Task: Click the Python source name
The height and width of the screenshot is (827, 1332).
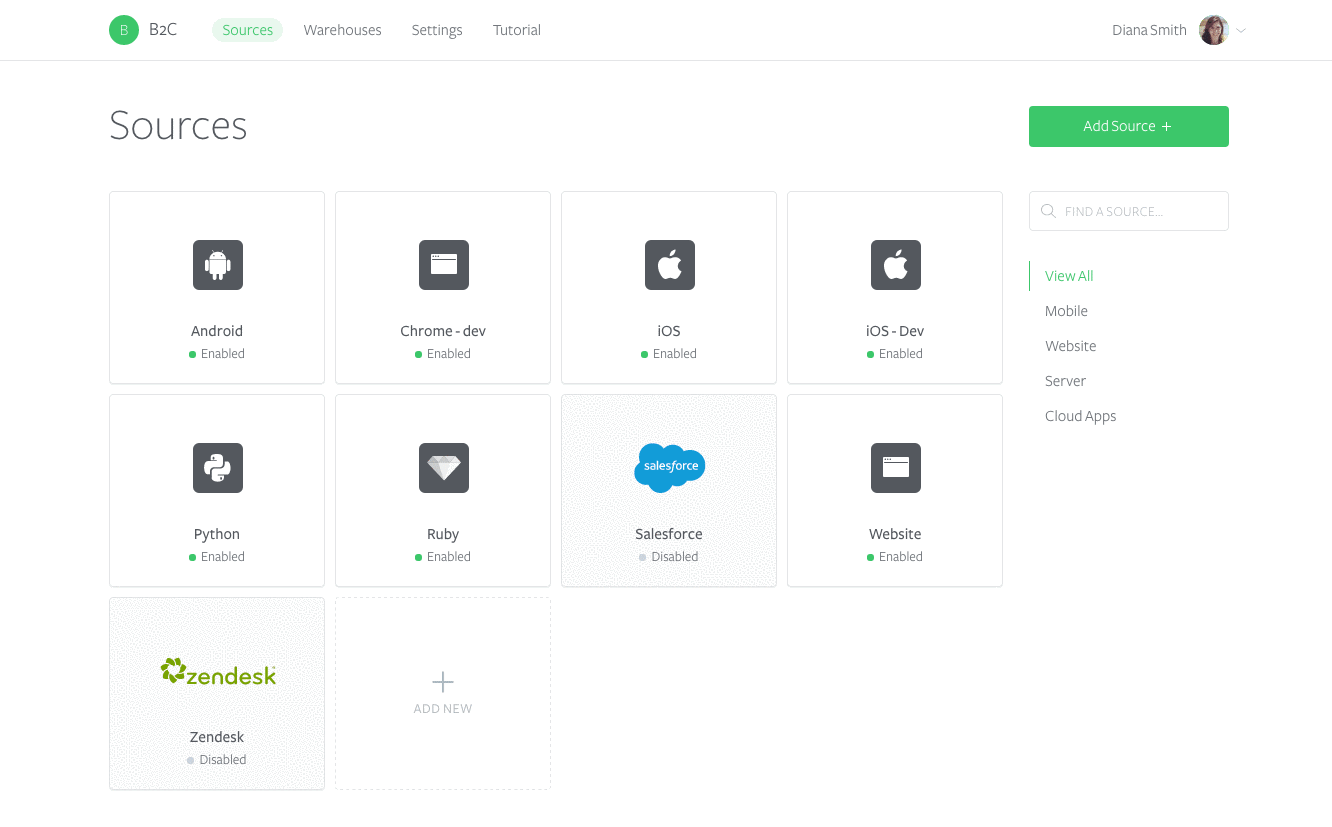Action: (217, 534)
